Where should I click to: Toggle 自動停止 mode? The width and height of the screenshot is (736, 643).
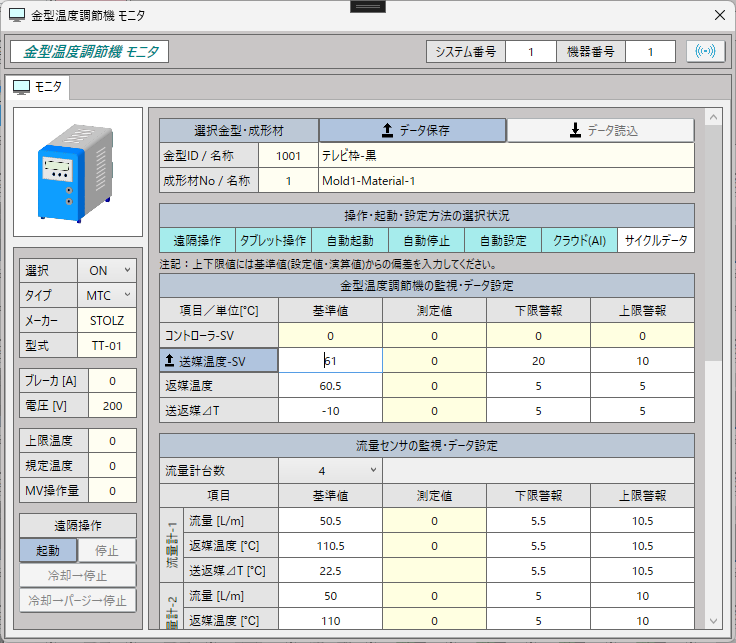[x=426, y=241]
